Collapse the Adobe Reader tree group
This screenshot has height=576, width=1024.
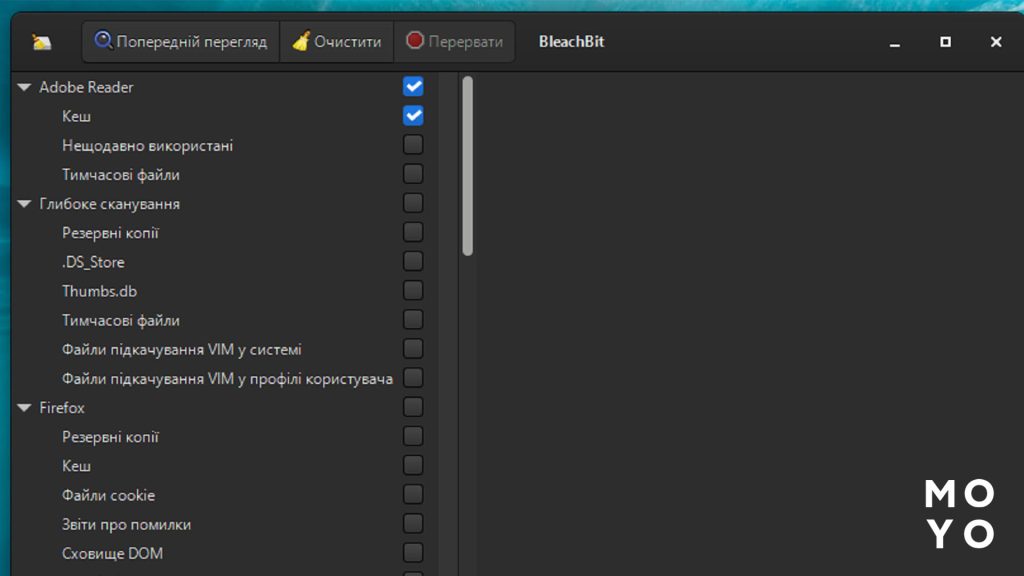24,87
